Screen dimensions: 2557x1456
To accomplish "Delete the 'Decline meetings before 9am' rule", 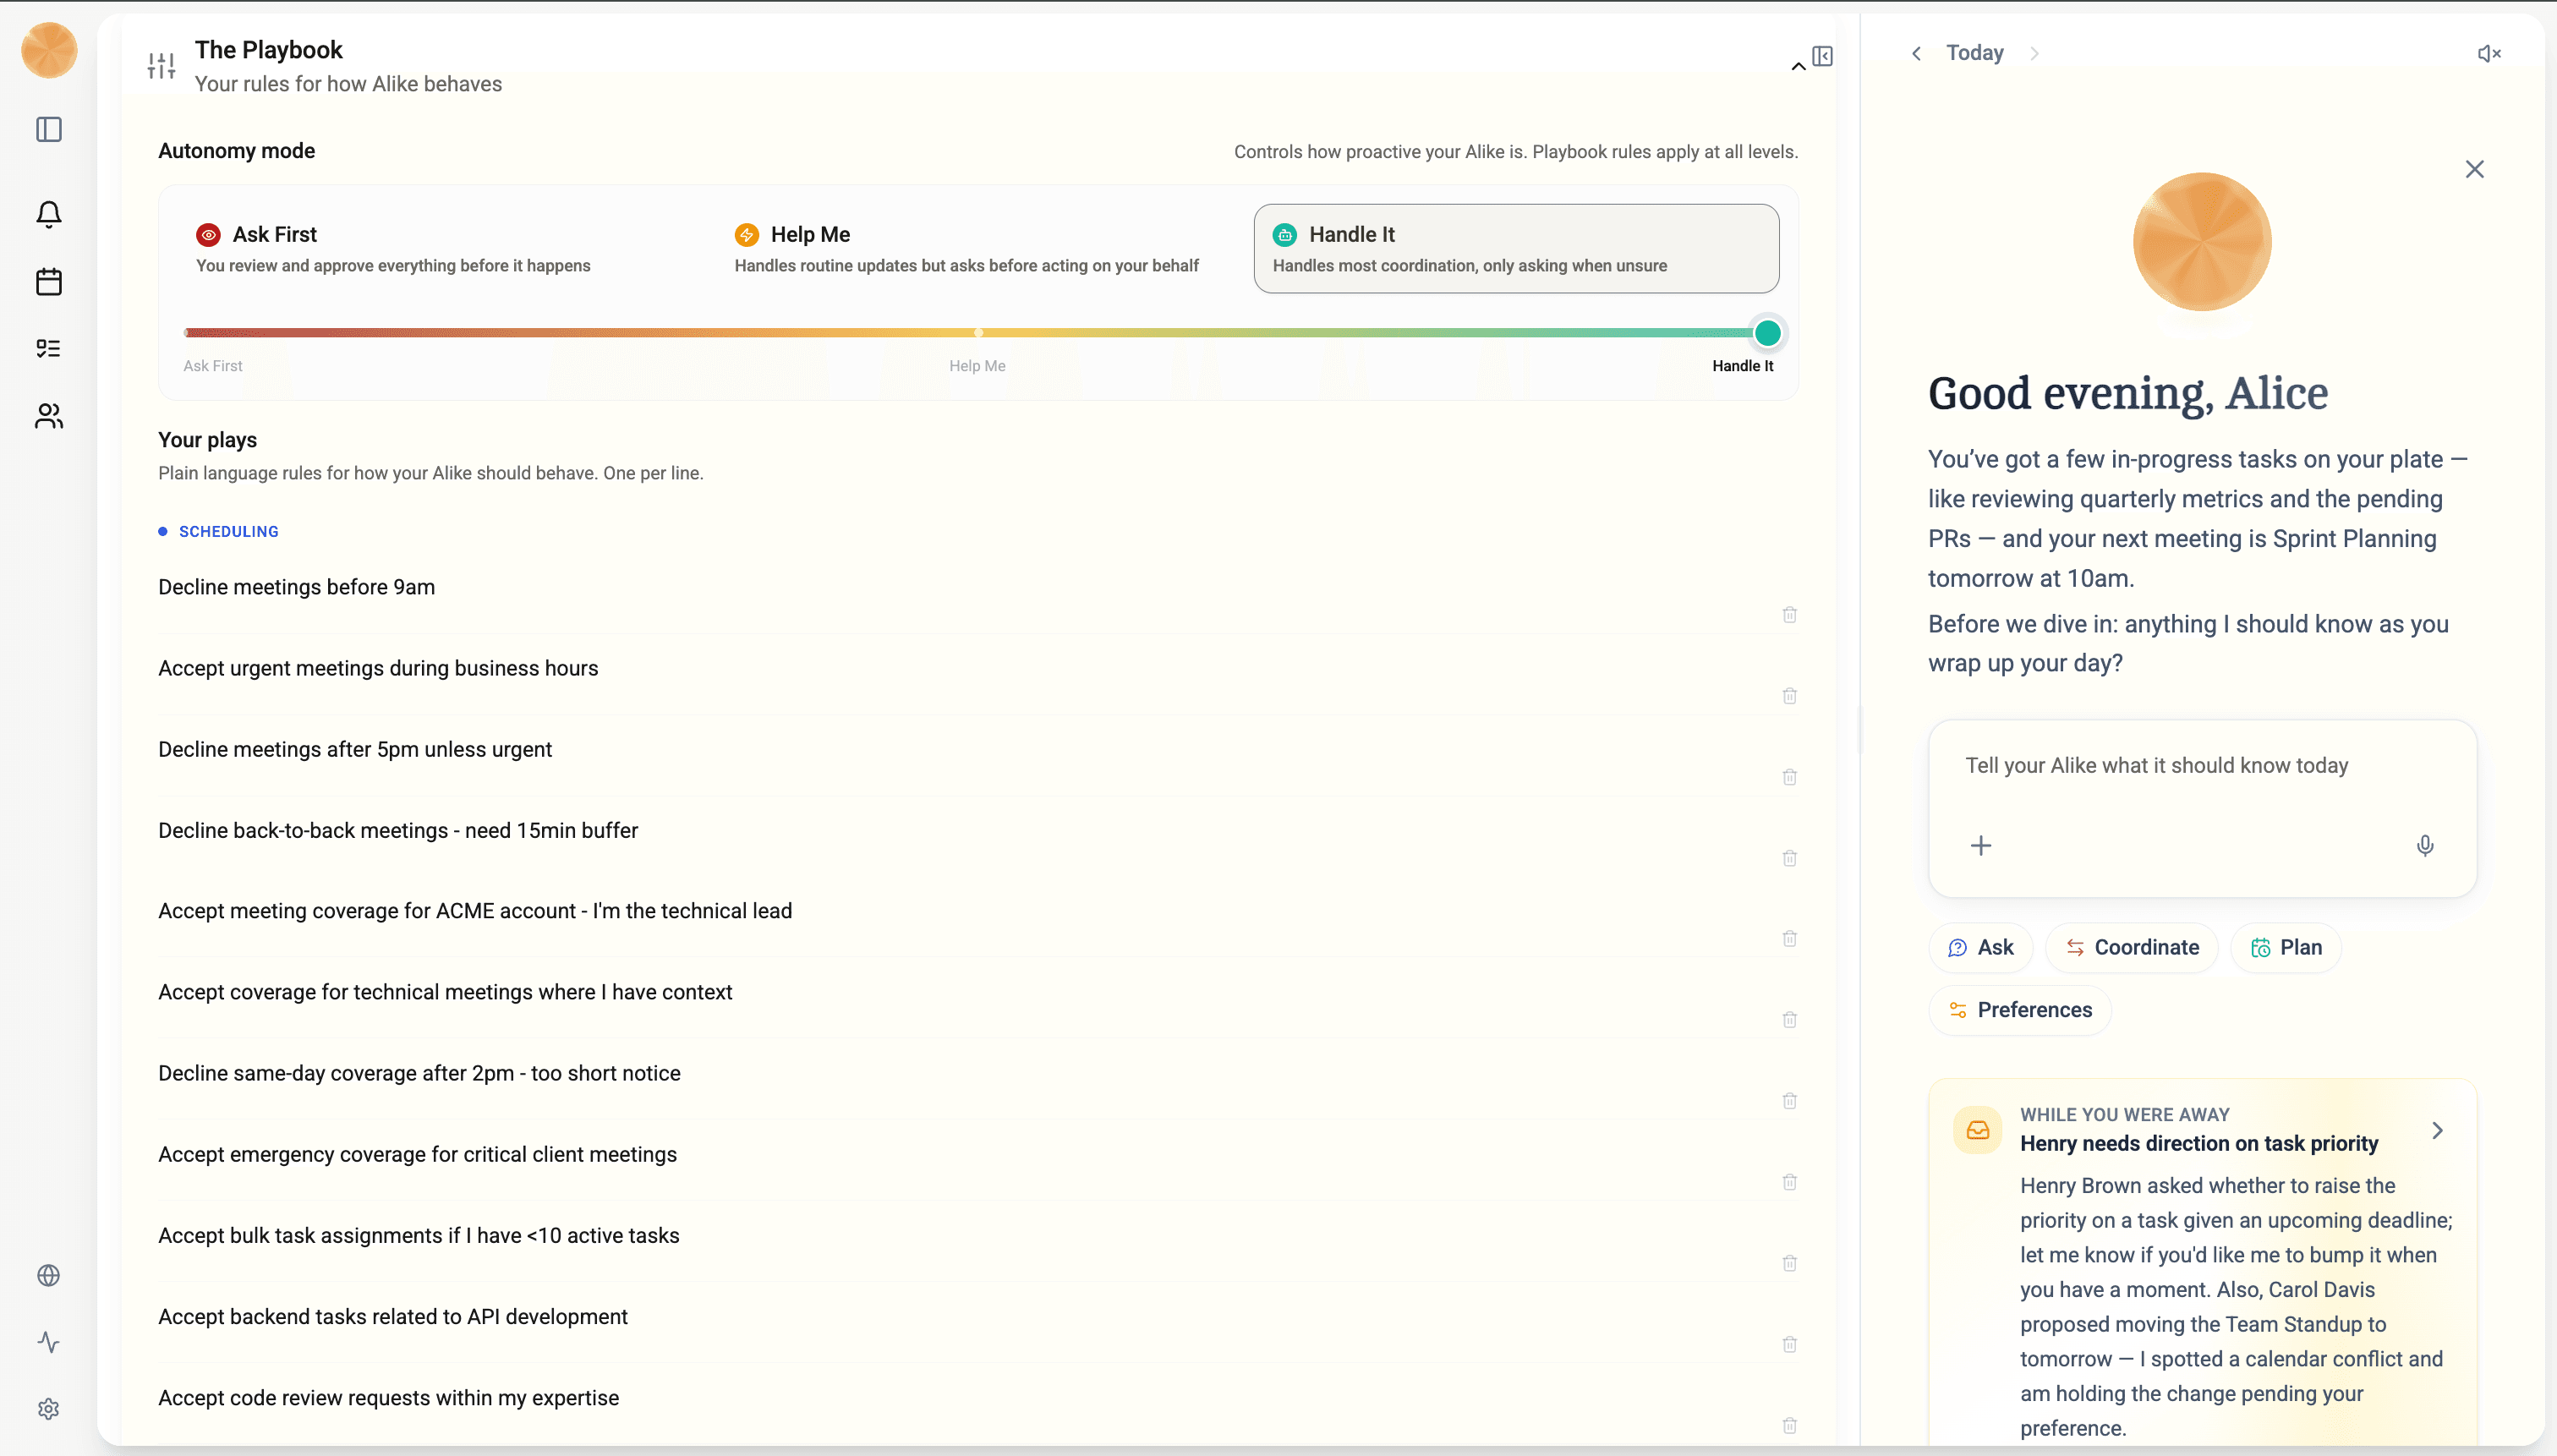I will coord(1789,615).
